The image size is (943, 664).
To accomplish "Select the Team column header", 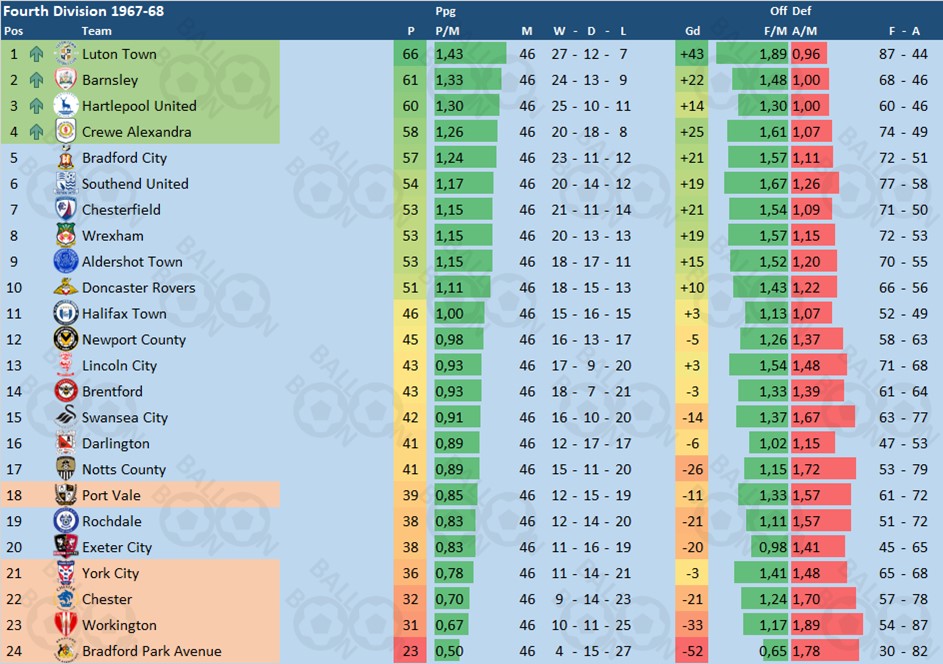I will tap(97, 31).
